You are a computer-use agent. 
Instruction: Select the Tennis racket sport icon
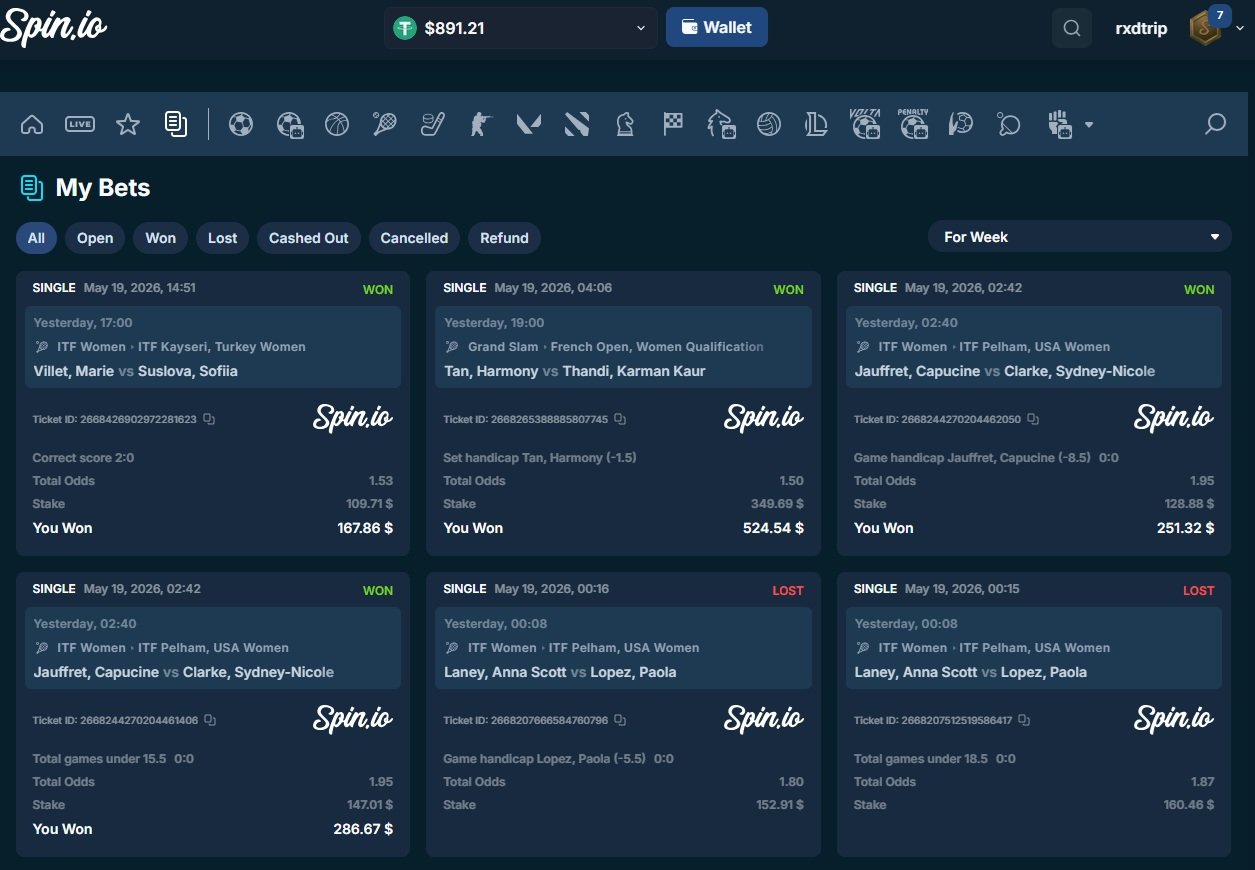[385, 124]
